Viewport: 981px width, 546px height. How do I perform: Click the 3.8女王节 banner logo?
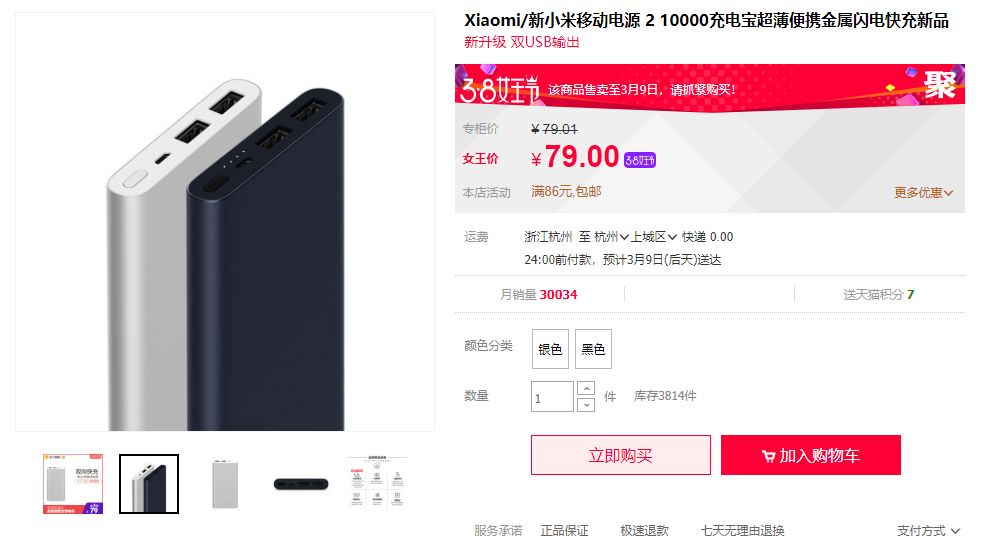(499, 89)
